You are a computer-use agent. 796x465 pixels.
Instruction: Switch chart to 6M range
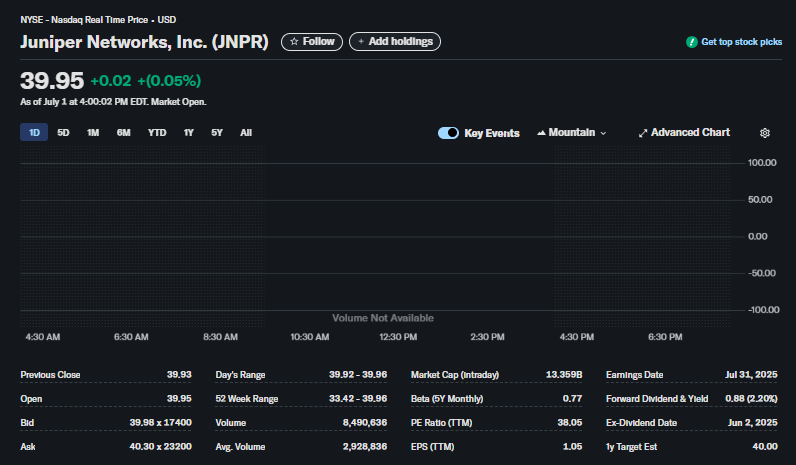point(123,132)
